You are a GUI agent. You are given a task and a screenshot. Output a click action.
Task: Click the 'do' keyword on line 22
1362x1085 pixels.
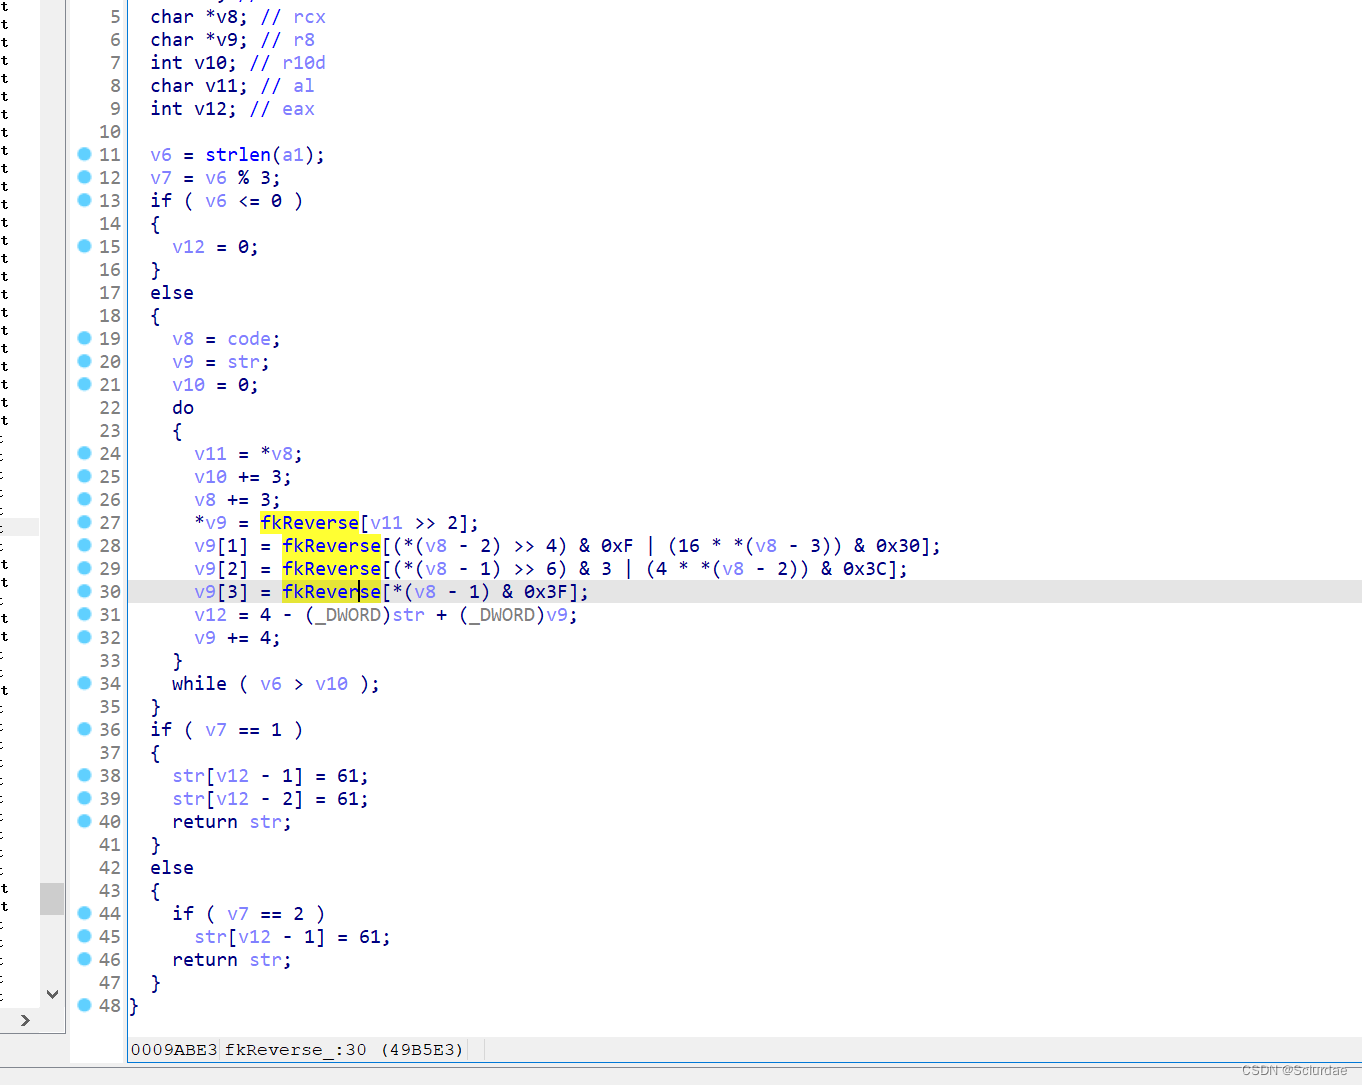click(x=183, y=408)
